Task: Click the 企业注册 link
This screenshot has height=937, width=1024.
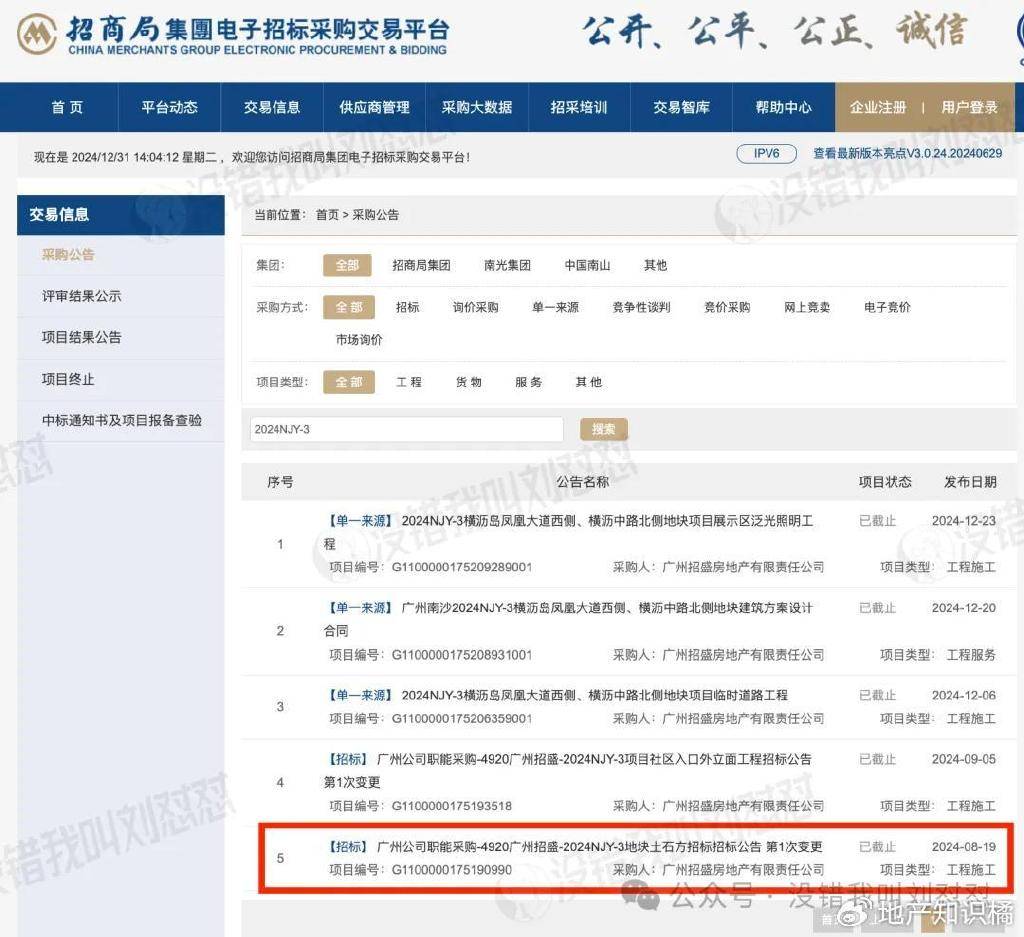Action: coord(877,107)
